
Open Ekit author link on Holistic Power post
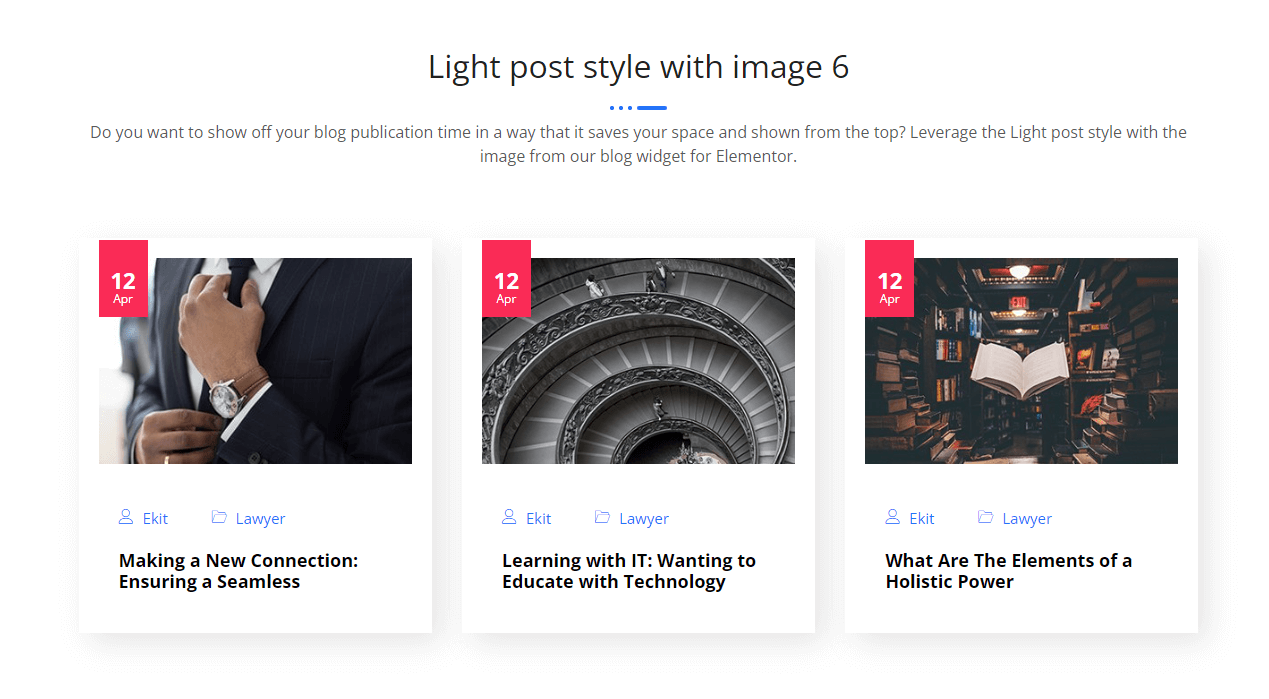click(921, 519)
